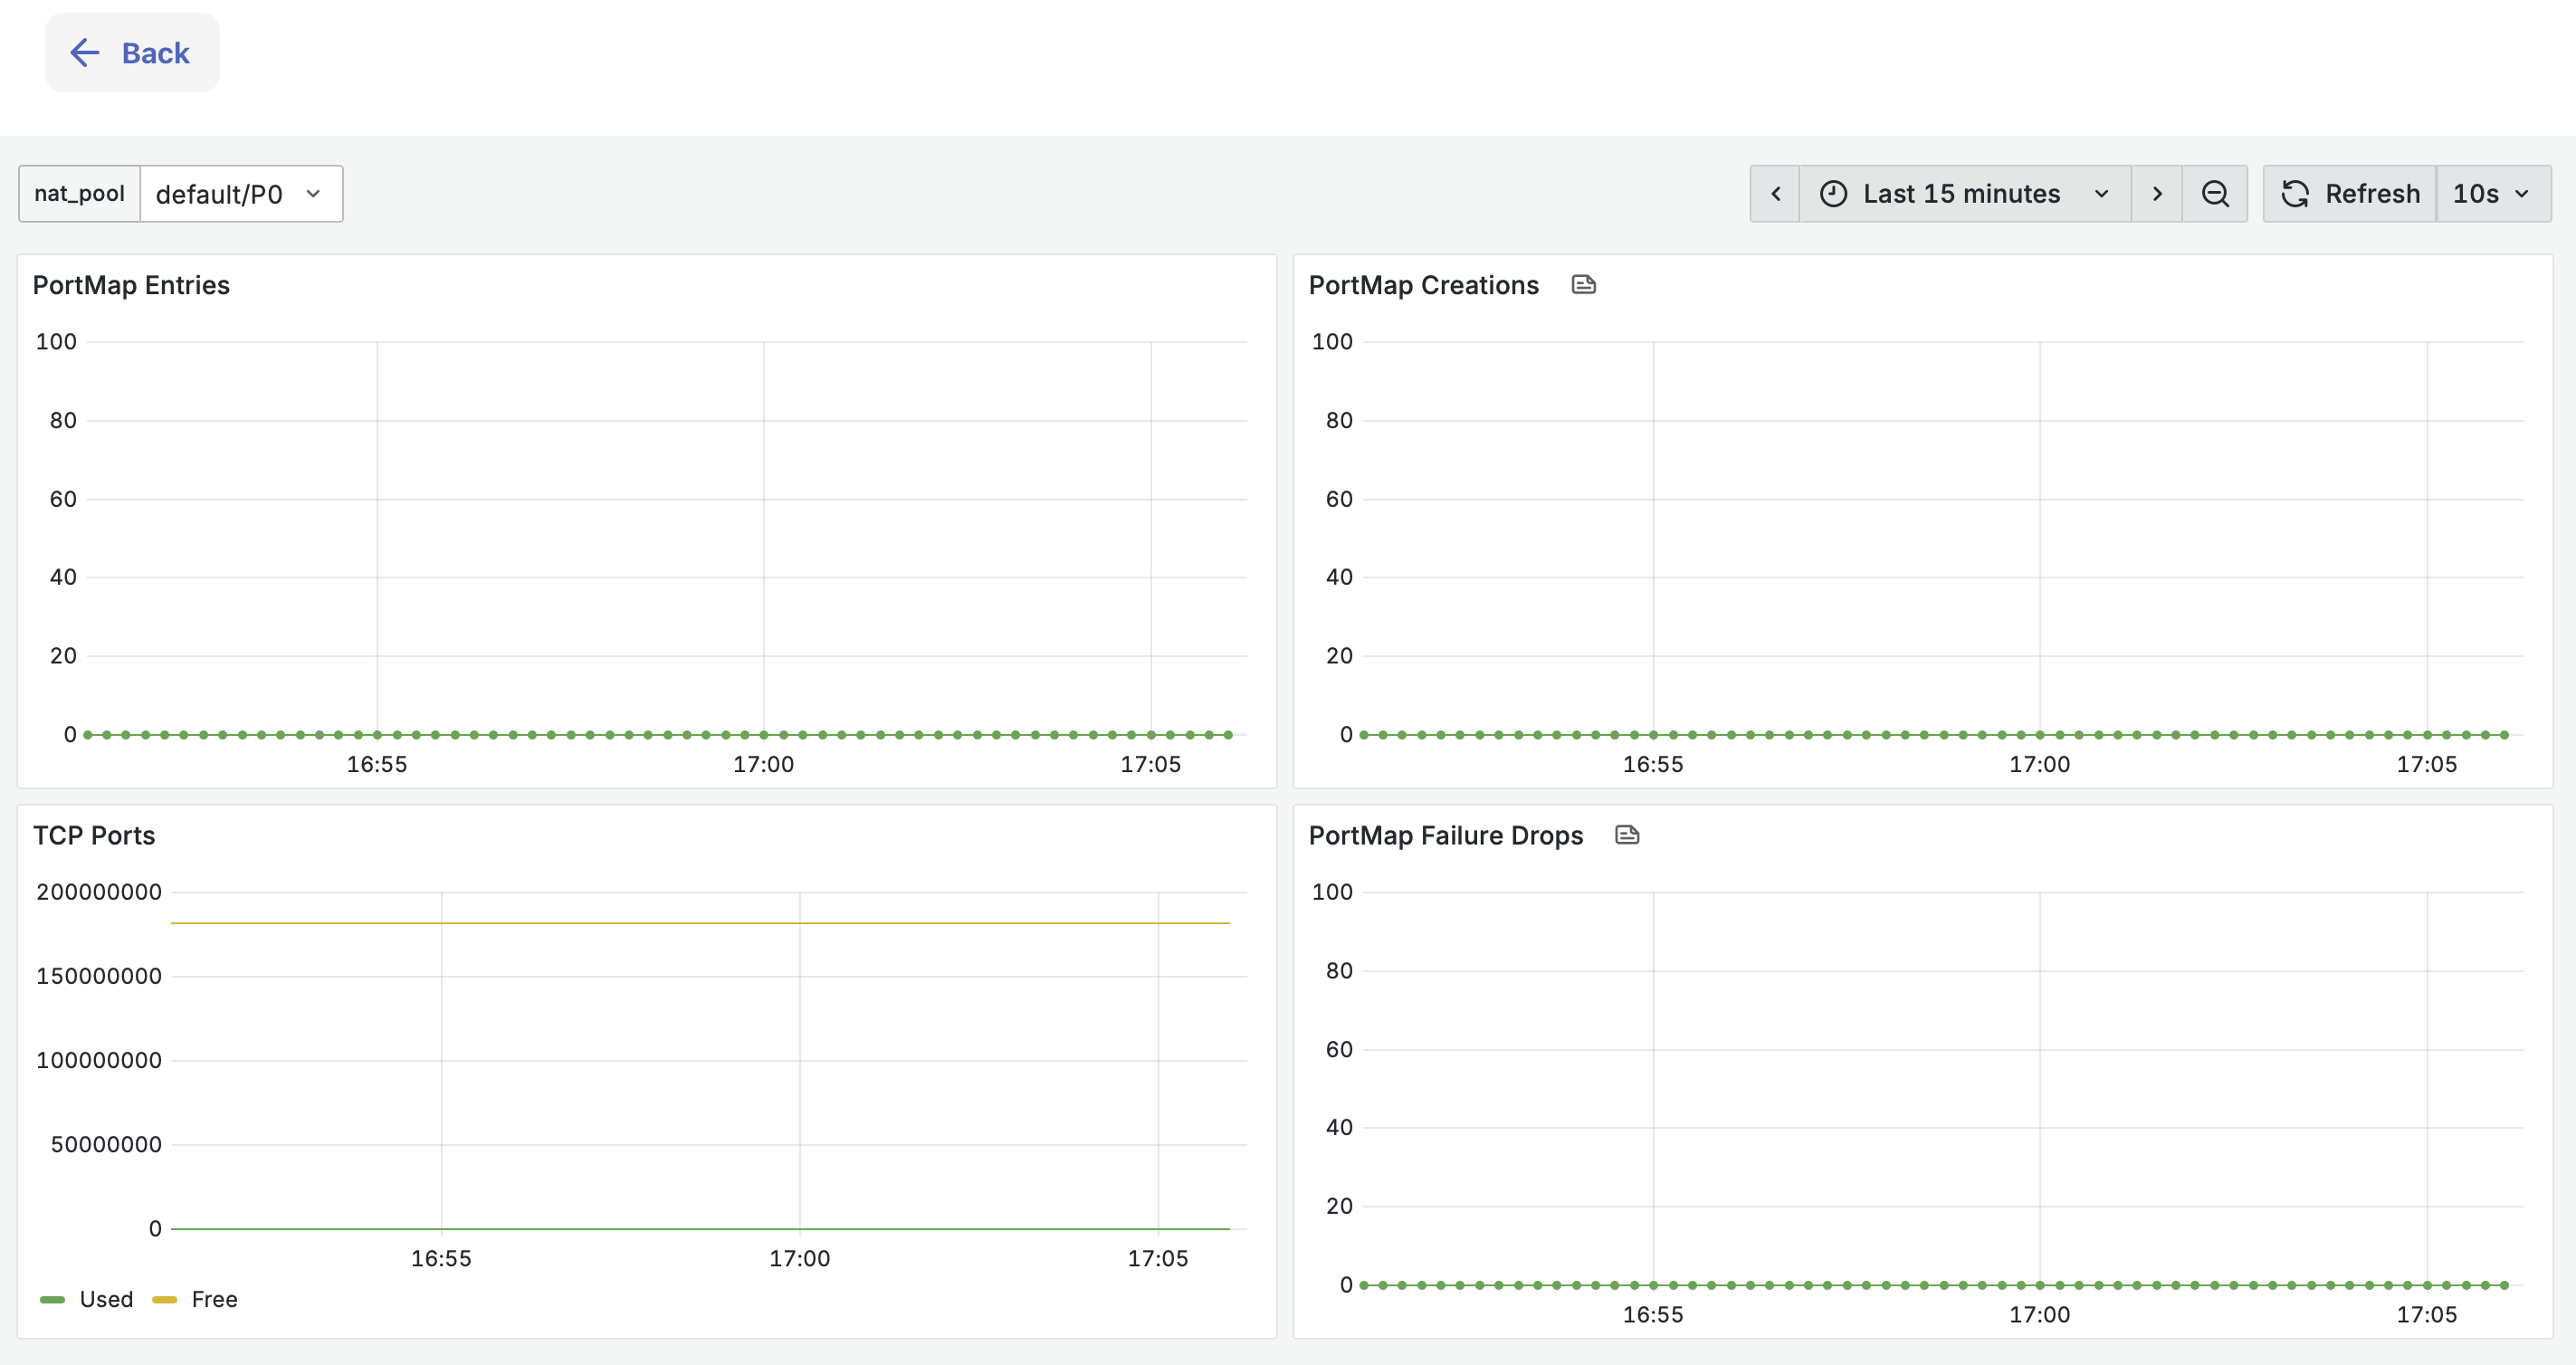Viewport: 2576px width, 1365px height.
Task: Open the PortMap Creations panel title menu
Action: pos(1423,285)
